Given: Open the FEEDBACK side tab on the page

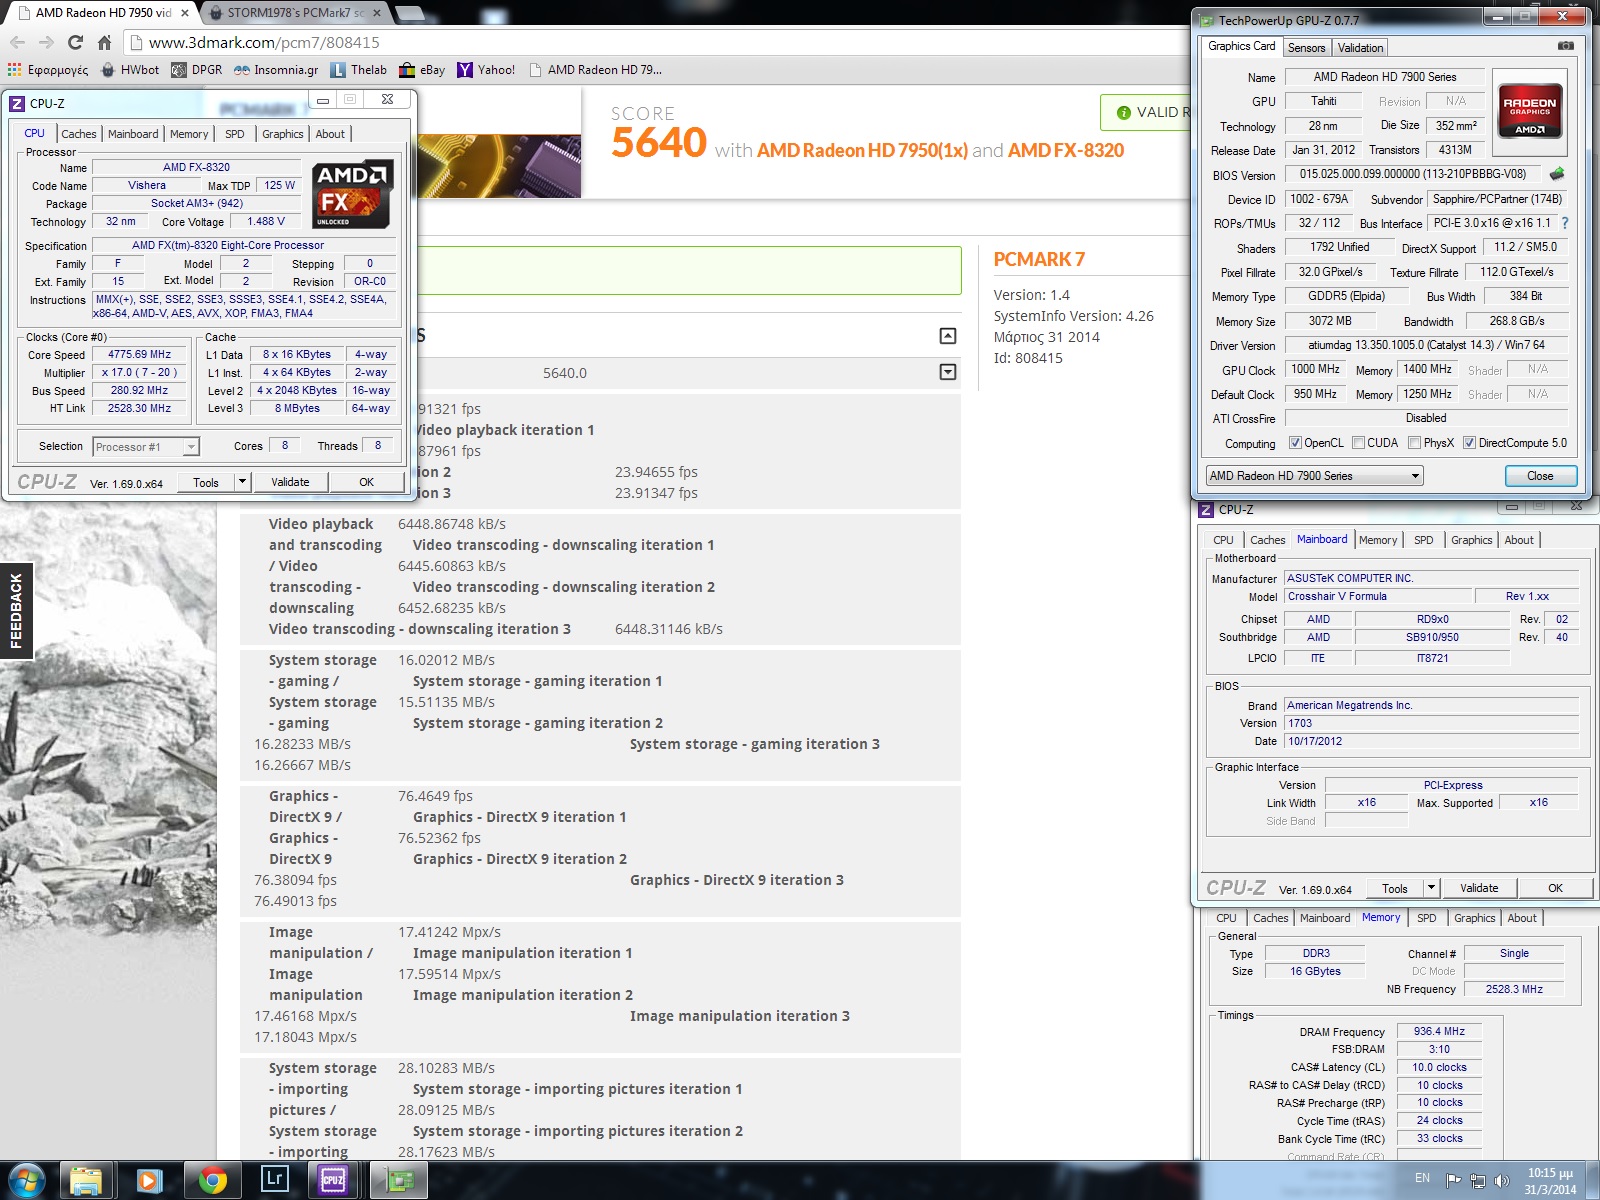Looking at the screenshot, I should [x=16, y=611].
